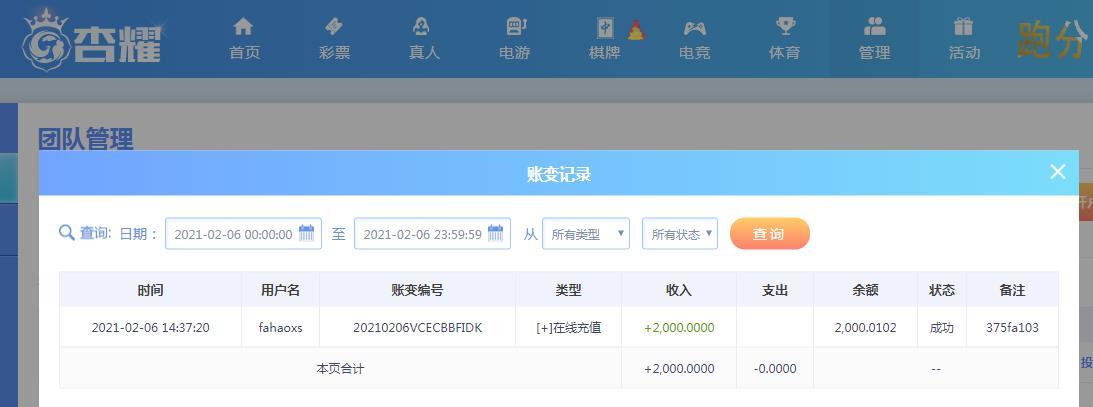Viewport: 1093px width, 407px height.
Task: Click the 余额 column header
Action: click(866, 290)
